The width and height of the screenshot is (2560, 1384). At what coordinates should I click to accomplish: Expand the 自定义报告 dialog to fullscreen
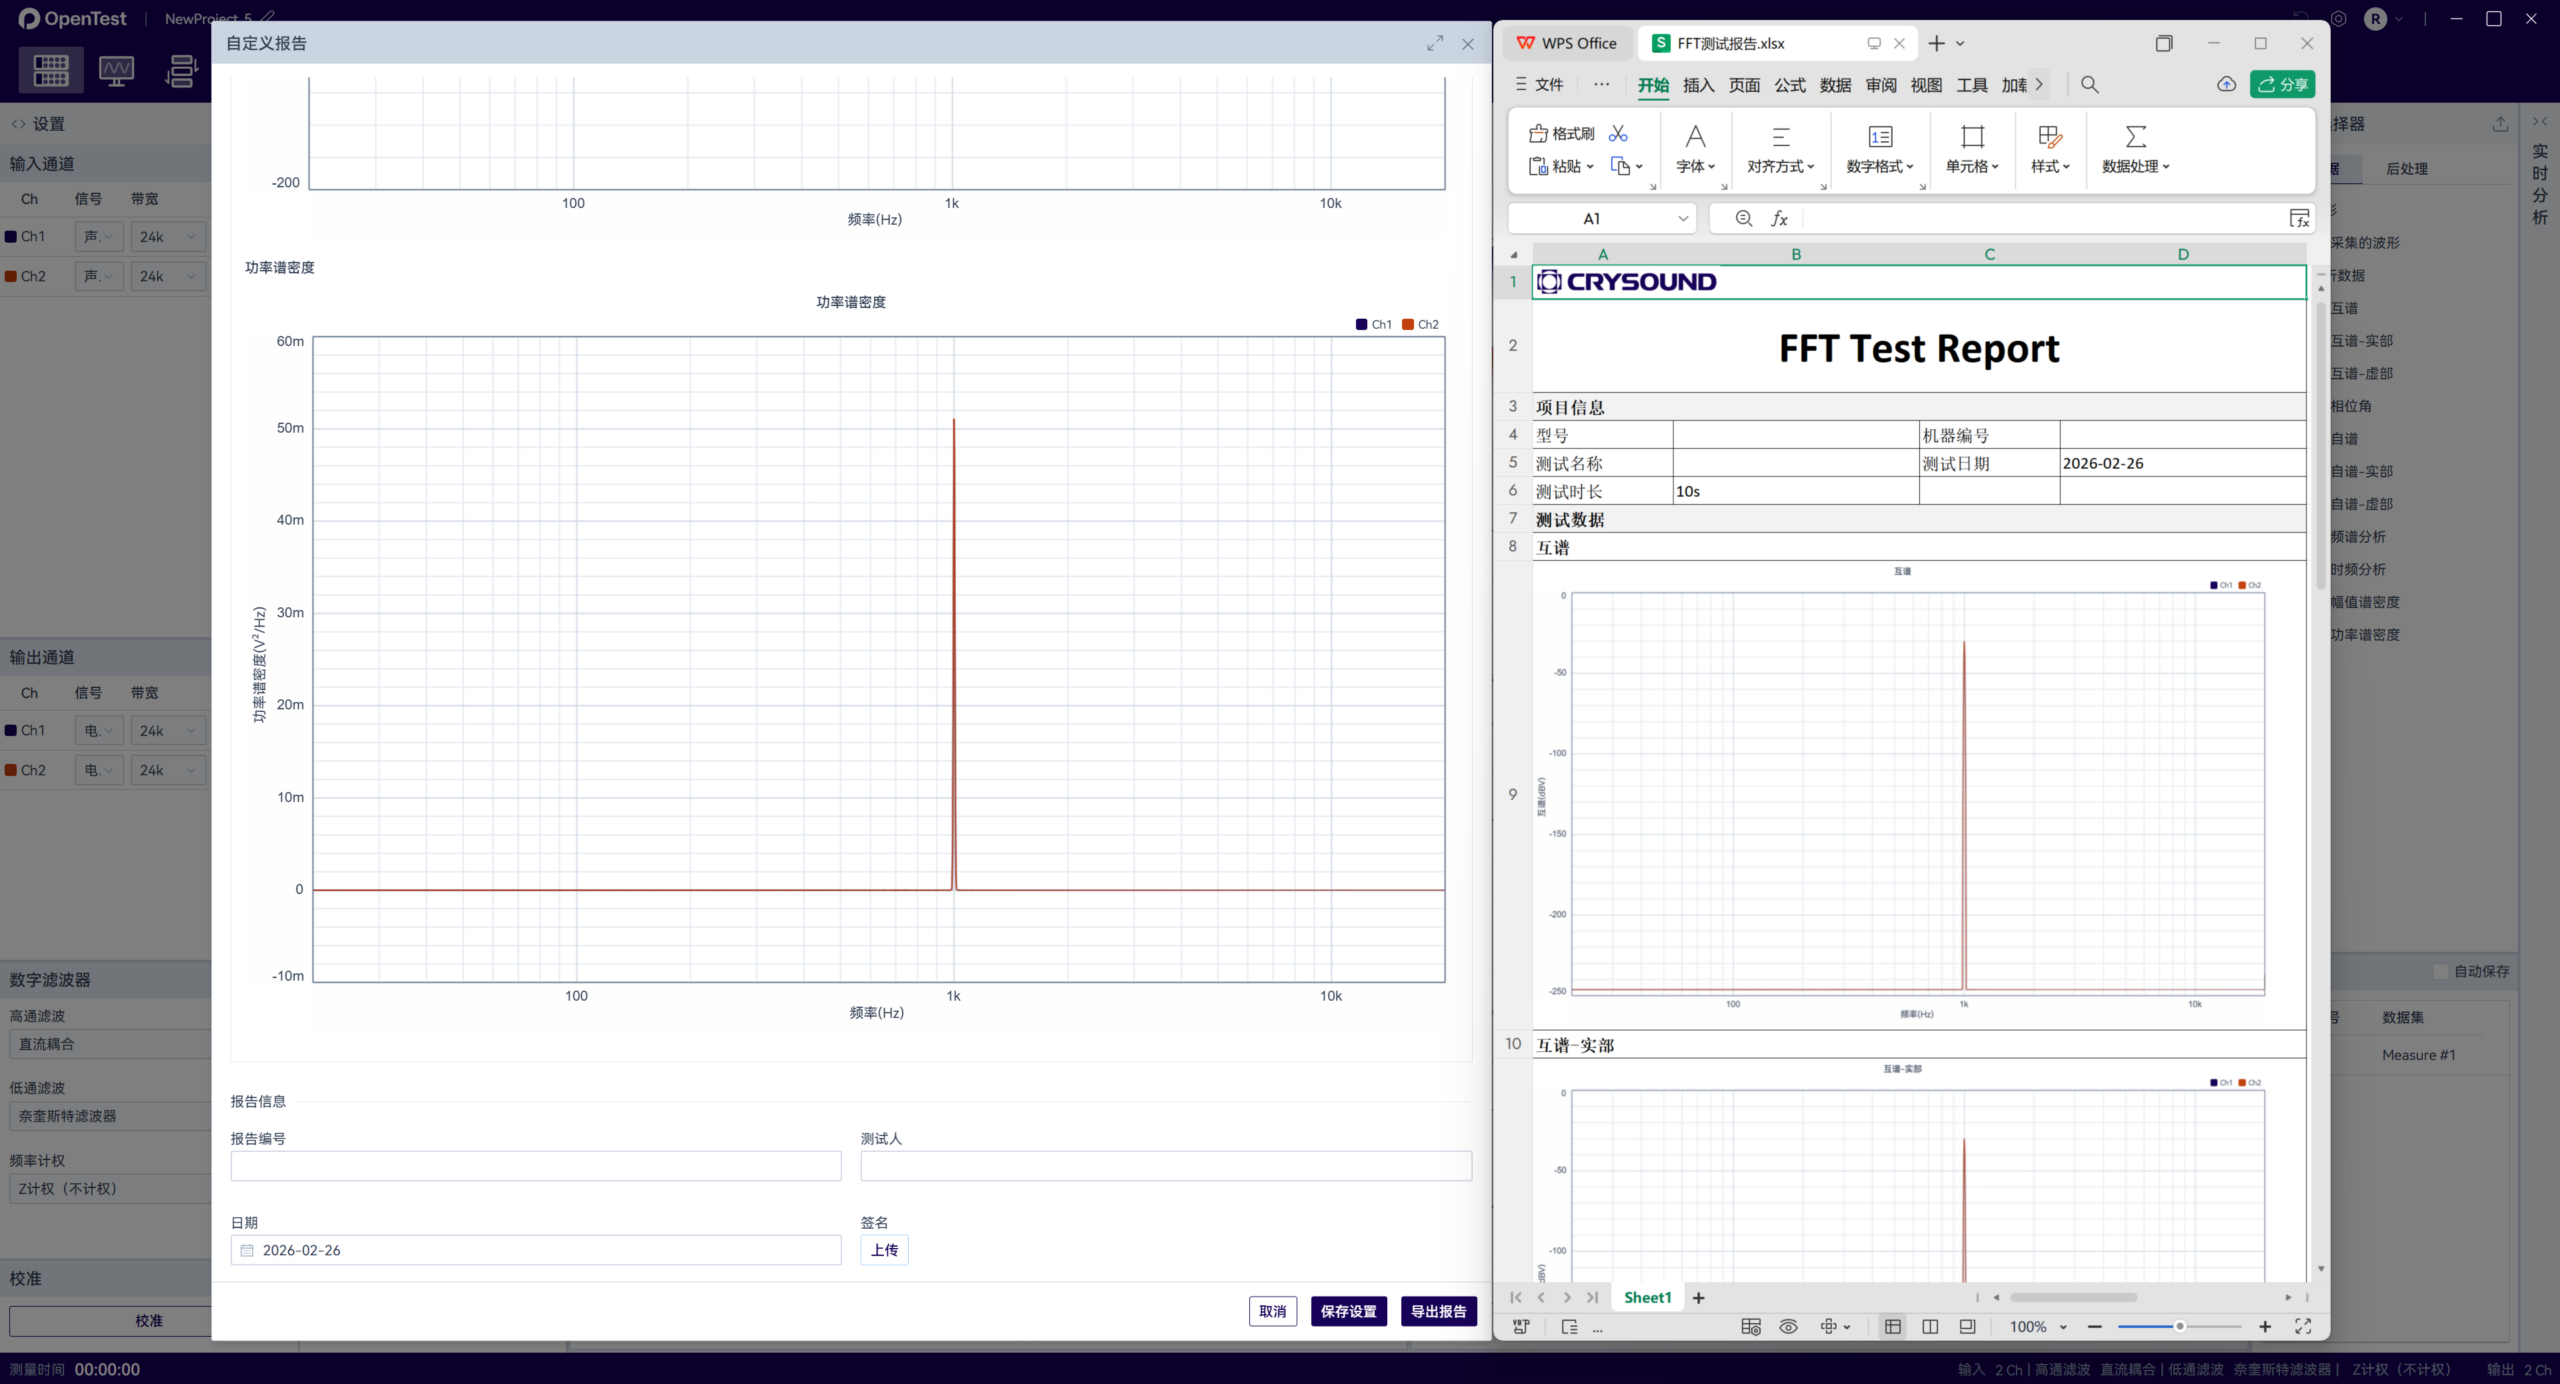coord(1435,43)
